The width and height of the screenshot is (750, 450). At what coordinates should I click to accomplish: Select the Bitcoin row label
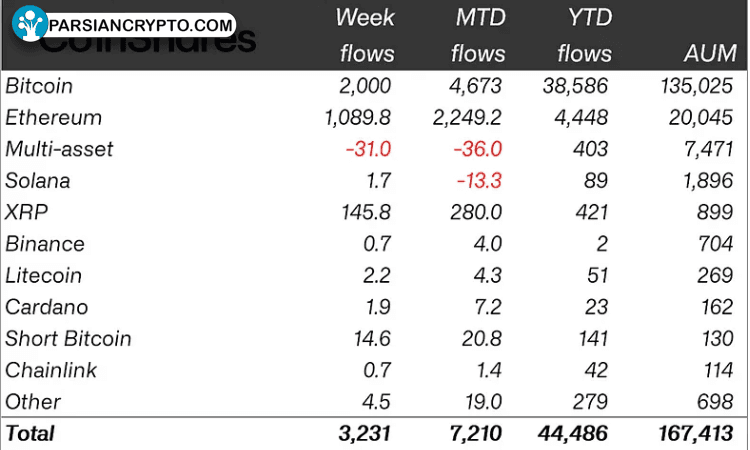[x=39, y=86]
